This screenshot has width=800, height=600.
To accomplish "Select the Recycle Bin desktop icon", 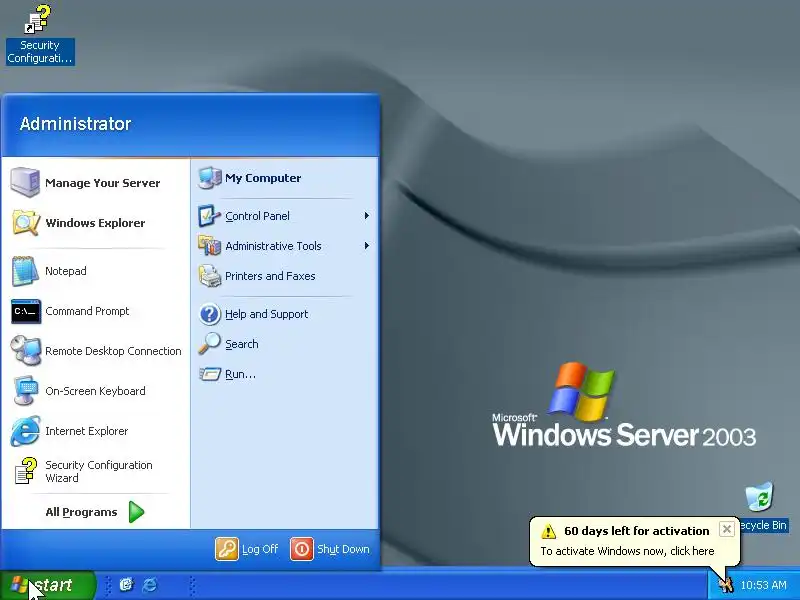I will [x=760, y=496].
